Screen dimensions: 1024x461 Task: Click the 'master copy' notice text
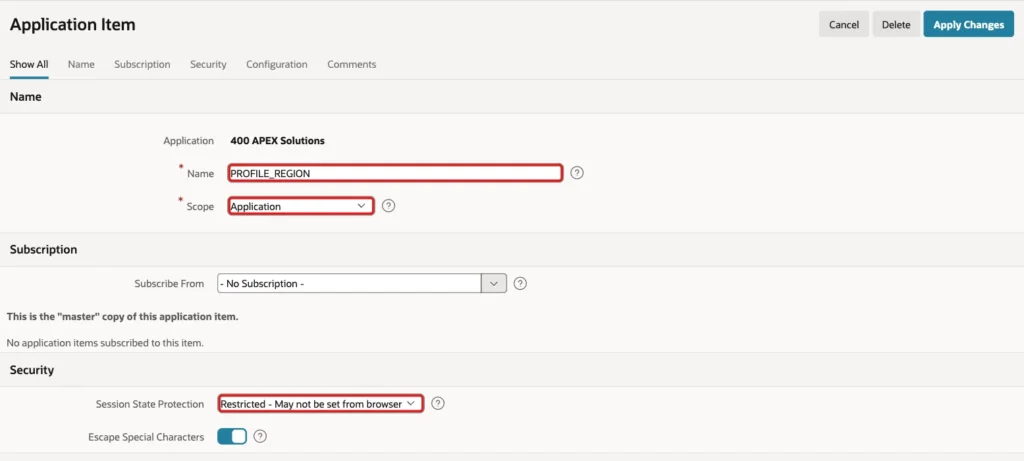pos(122,317)
